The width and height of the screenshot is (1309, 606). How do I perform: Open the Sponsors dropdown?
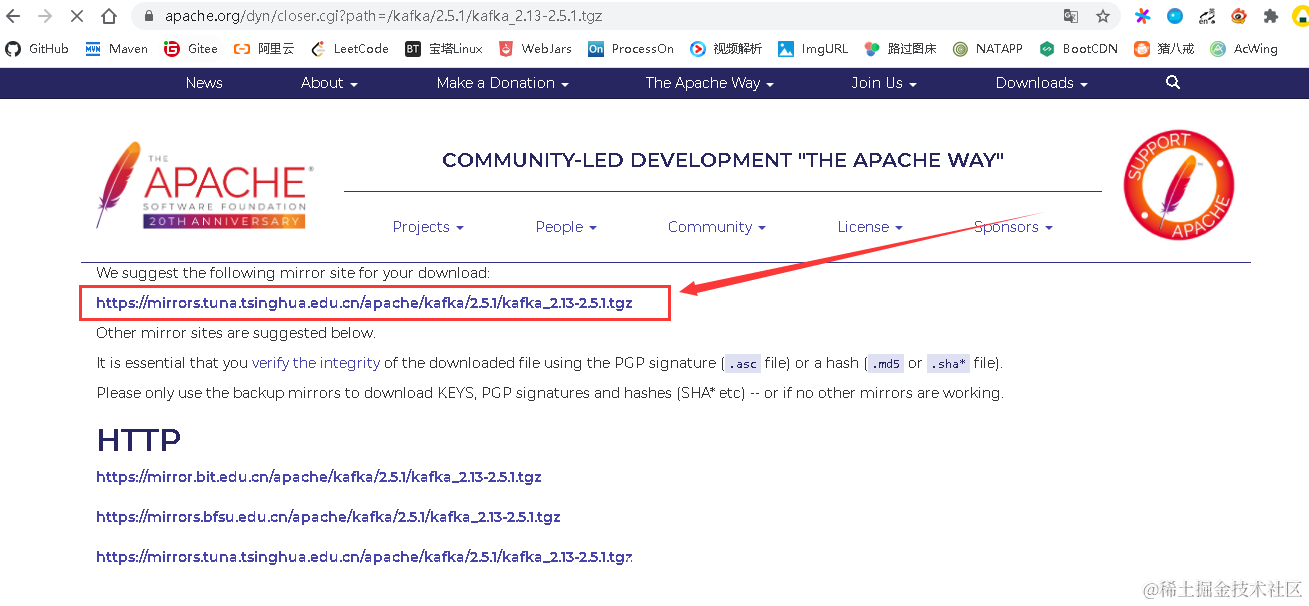[x=1013, y=227]
